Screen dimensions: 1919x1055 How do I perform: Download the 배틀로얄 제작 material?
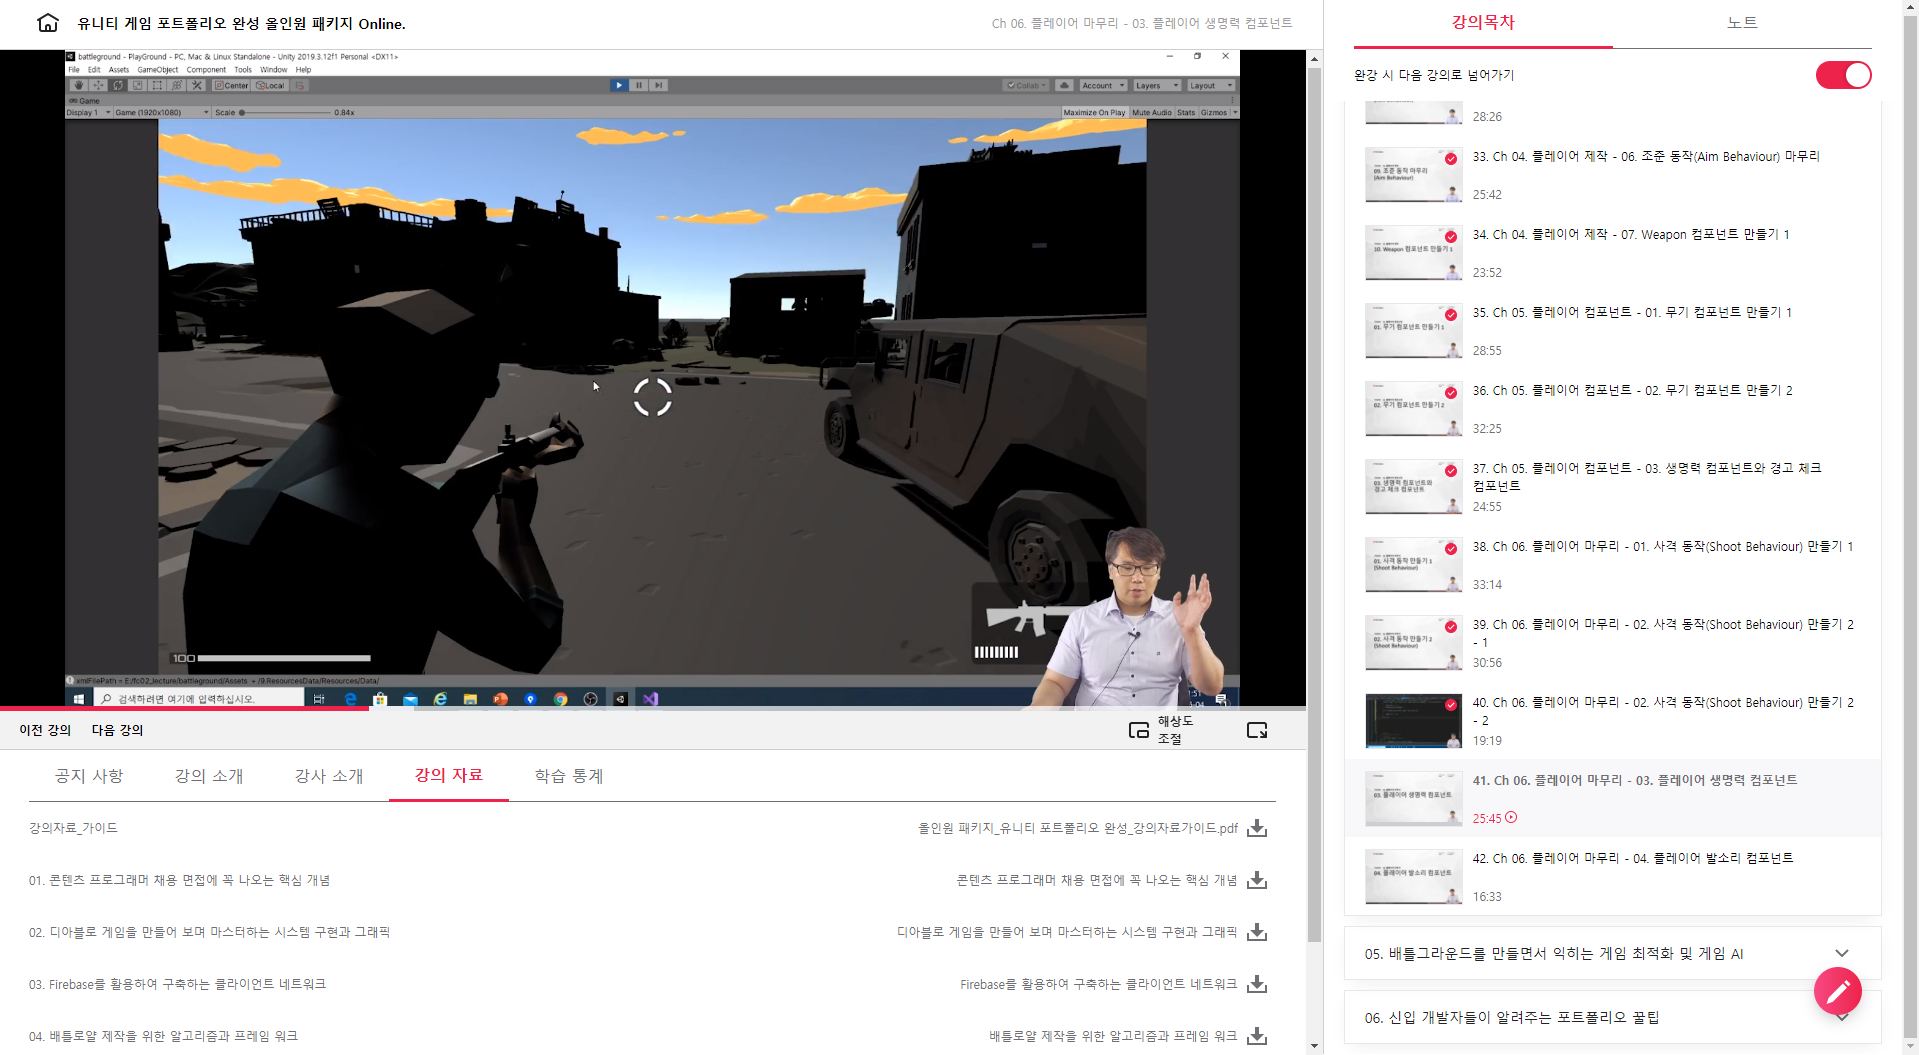1257,1036
